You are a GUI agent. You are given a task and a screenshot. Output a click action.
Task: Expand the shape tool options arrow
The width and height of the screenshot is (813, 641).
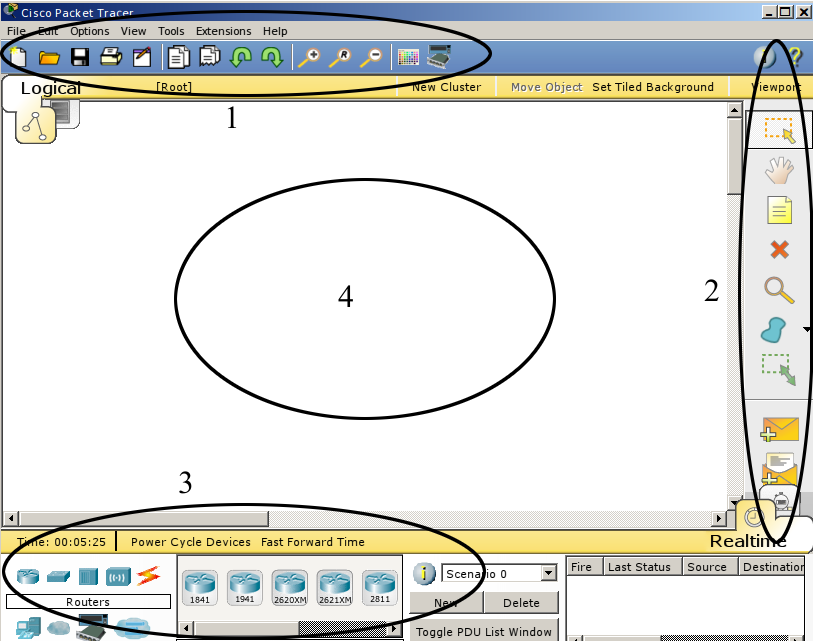(x=807, y=329)
